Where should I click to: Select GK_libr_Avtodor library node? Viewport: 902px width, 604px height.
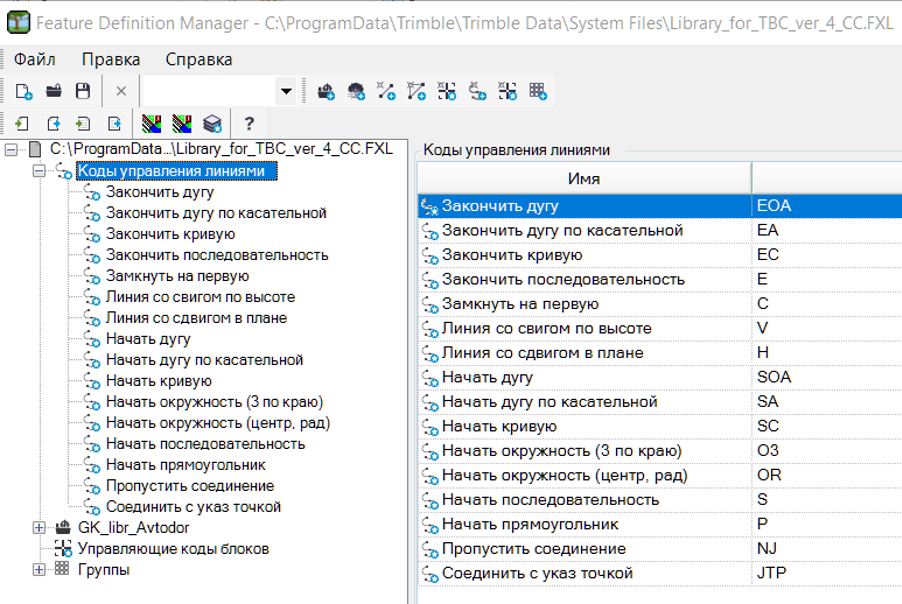coord(133,527)
